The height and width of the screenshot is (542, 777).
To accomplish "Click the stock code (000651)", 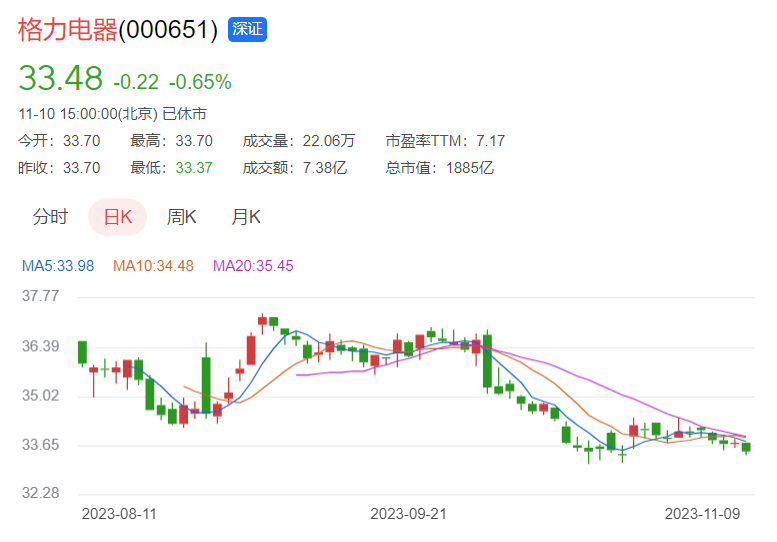I will click(x=168, y=30).
